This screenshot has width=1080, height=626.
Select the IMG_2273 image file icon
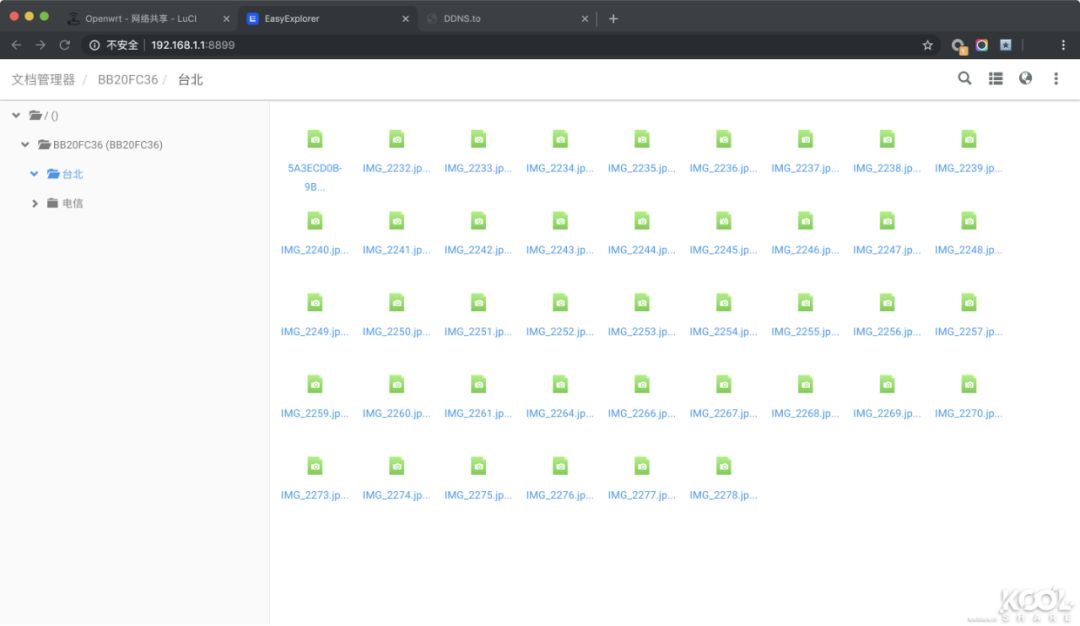[x=315, y=466]
